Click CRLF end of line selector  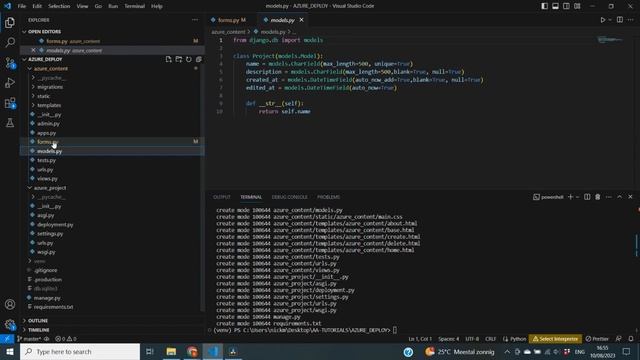491,339
